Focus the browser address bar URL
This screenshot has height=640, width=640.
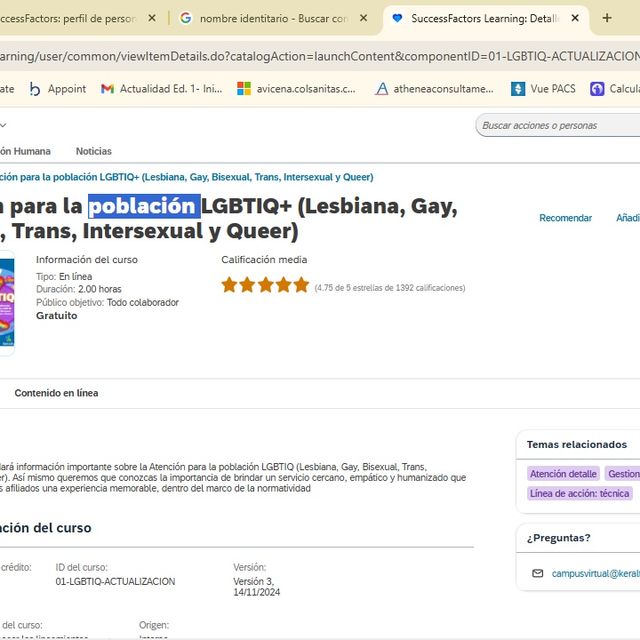tap(320, 56)
